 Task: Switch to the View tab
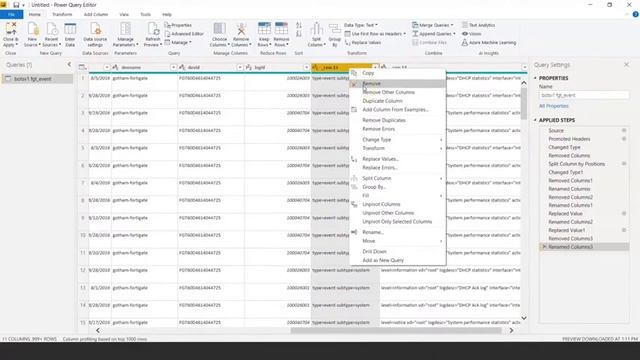(x=124, y=14)
